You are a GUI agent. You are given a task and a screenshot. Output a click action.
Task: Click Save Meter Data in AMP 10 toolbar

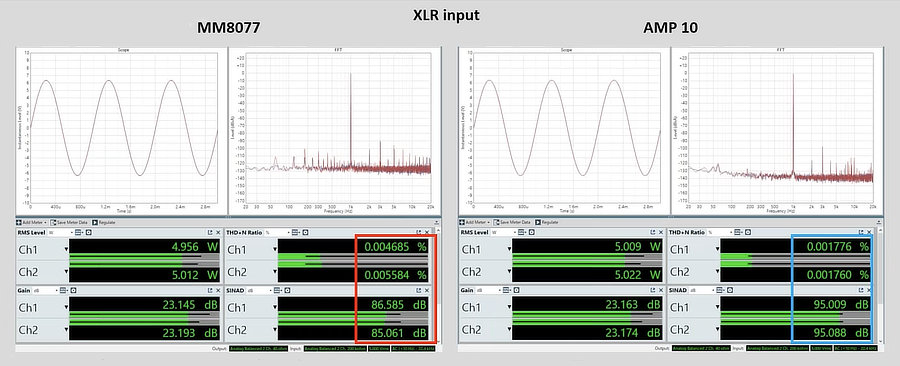(511, 222)
